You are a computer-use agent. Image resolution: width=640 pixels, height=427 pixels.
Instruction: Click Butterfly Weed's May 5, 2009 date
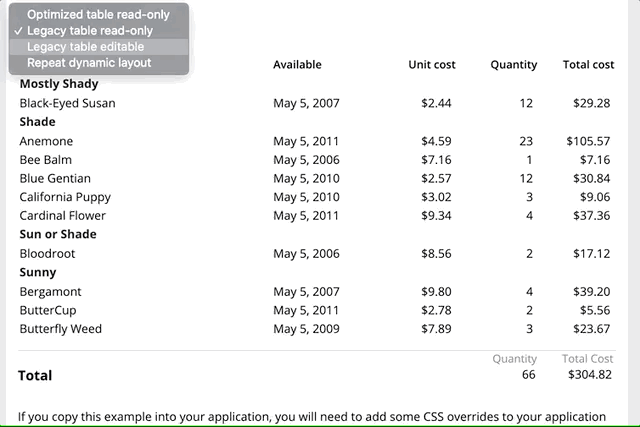tap(306, 329)
